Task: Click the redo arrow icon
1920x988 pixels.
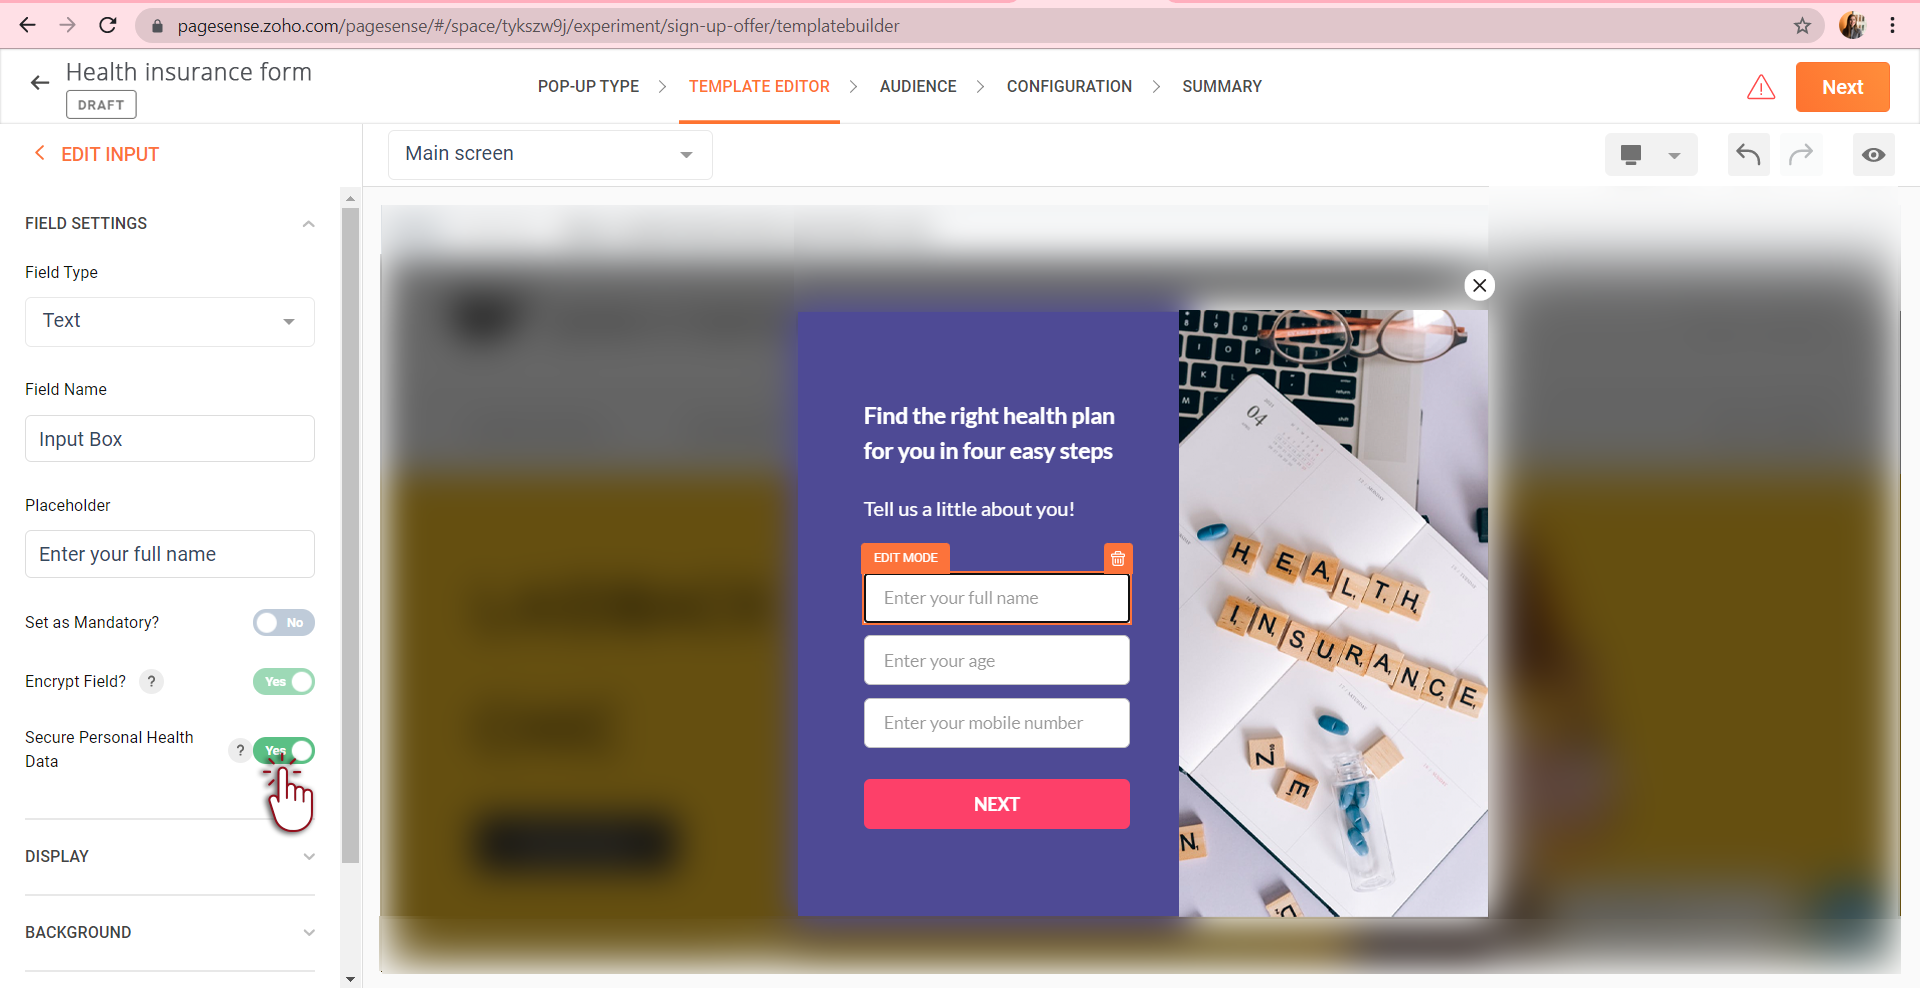Action: tap(1801, 154)
